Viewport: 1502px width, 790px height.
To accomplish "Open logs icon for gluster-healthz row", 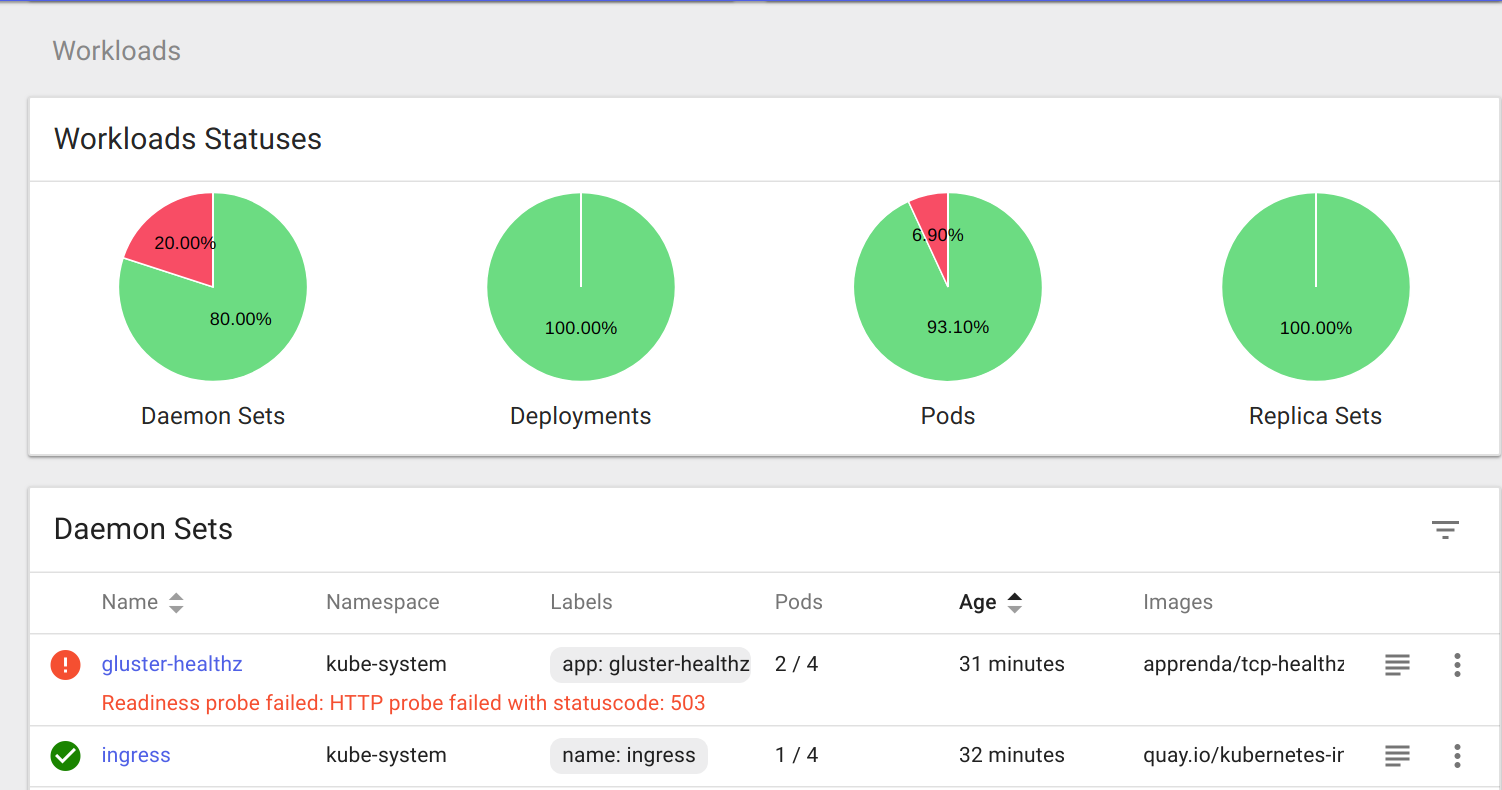I will 1397,664.
